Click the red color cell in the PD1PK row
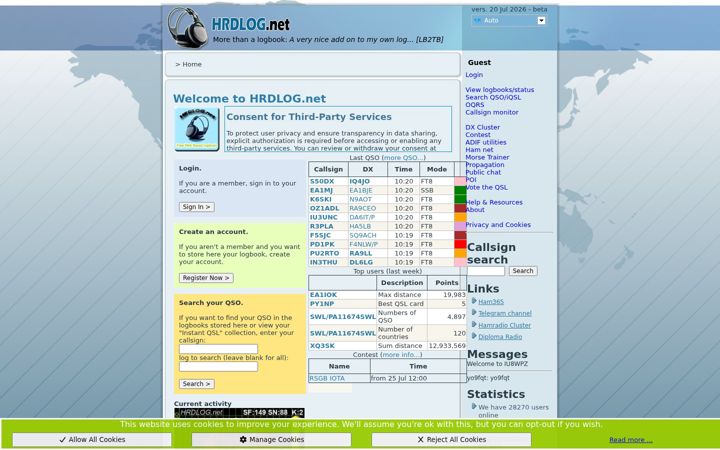 pyautogui.click(x=461, y=244)
